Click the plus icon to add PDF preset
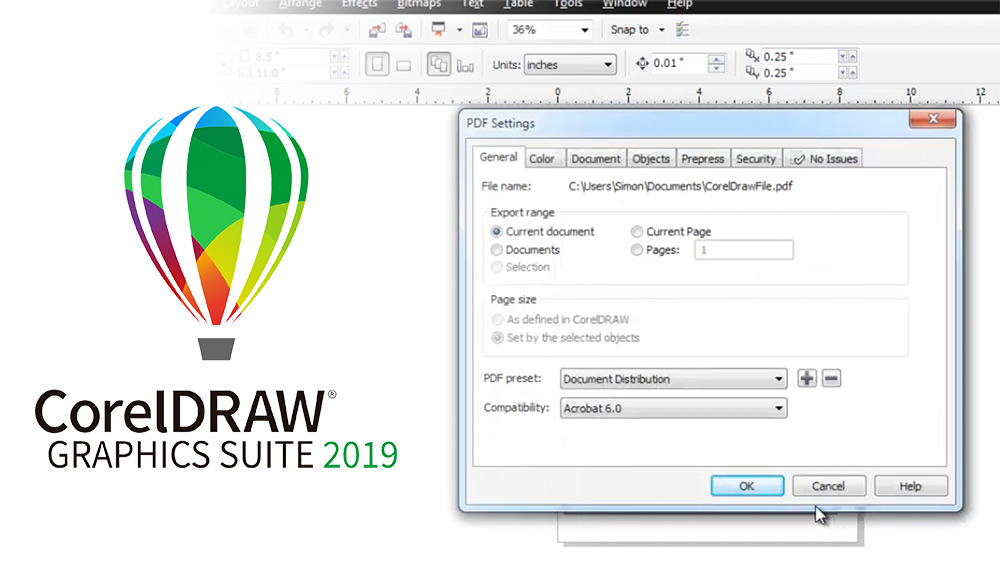The width and height of the screenshot is (1000, 573). tap(807, 378)
